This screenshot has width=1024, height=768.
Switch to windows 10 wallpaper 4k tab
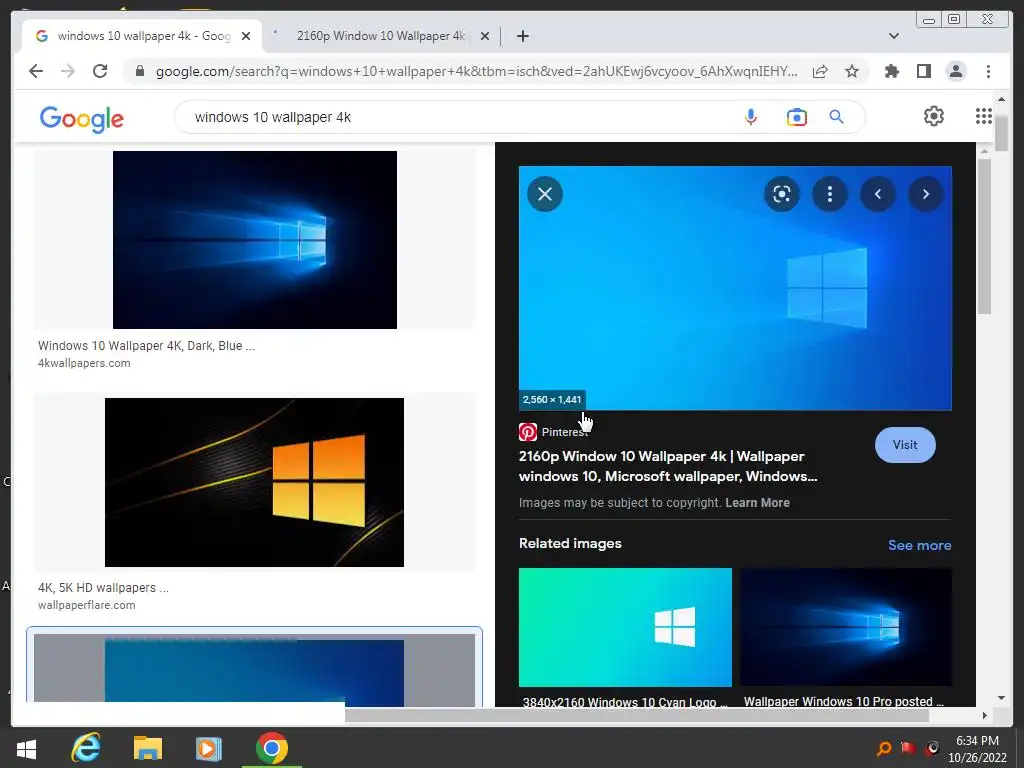[x=144, y=36]
